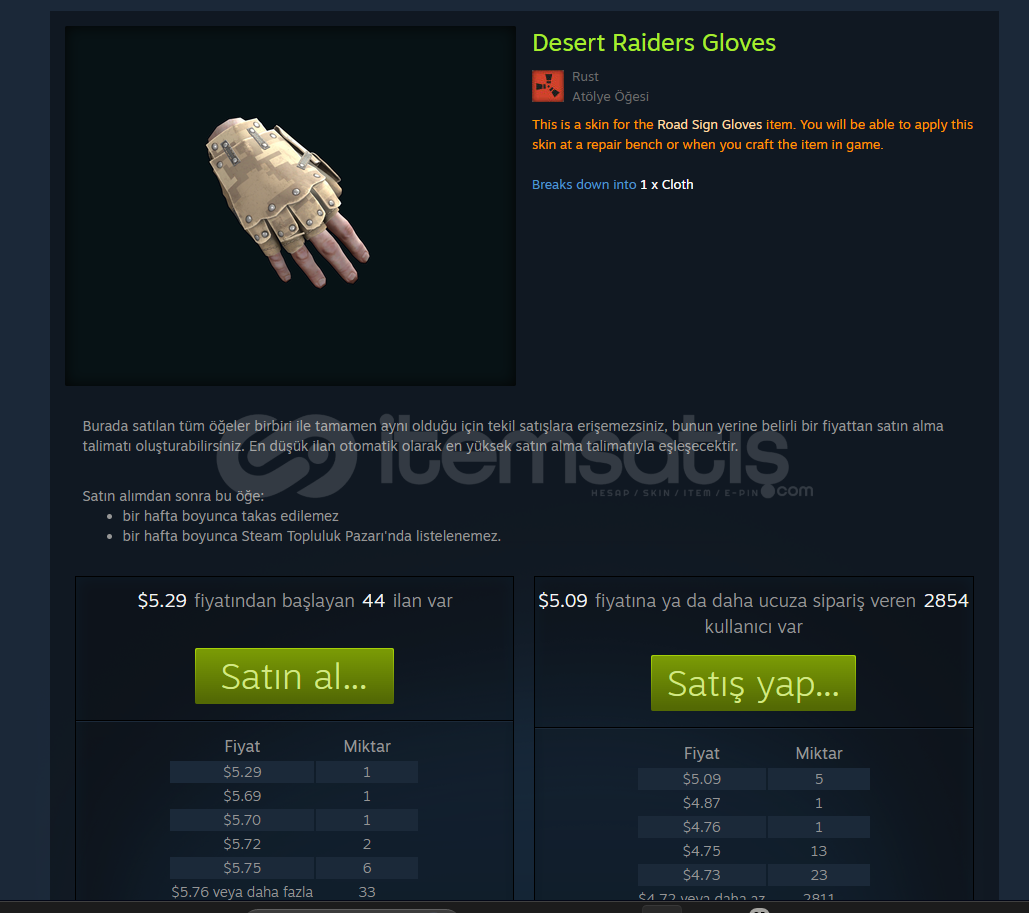This screenshot has width=1029, height=913.
Task: Select the $4.73 buy order with quantity 23
Action: pyautogui.click(x=753, y=875)
